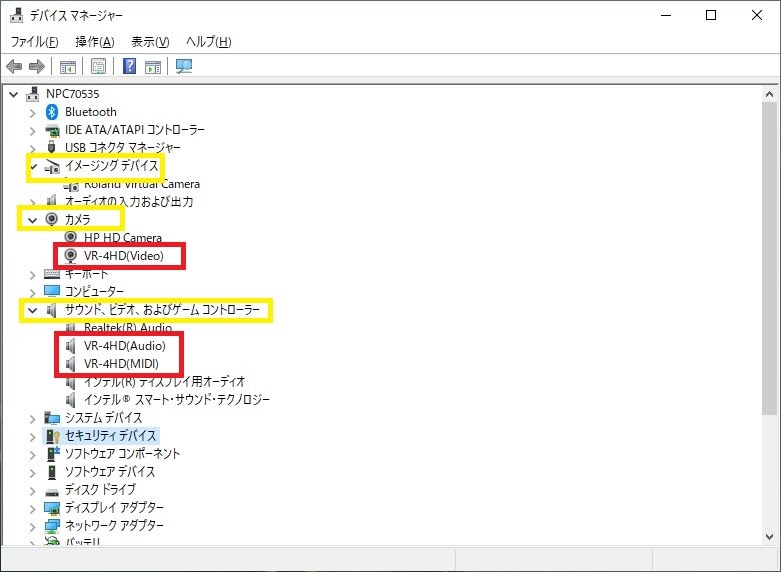The image size is (781, 572).
Task: Open the 表示(V) menu
Action: point(150,42)
